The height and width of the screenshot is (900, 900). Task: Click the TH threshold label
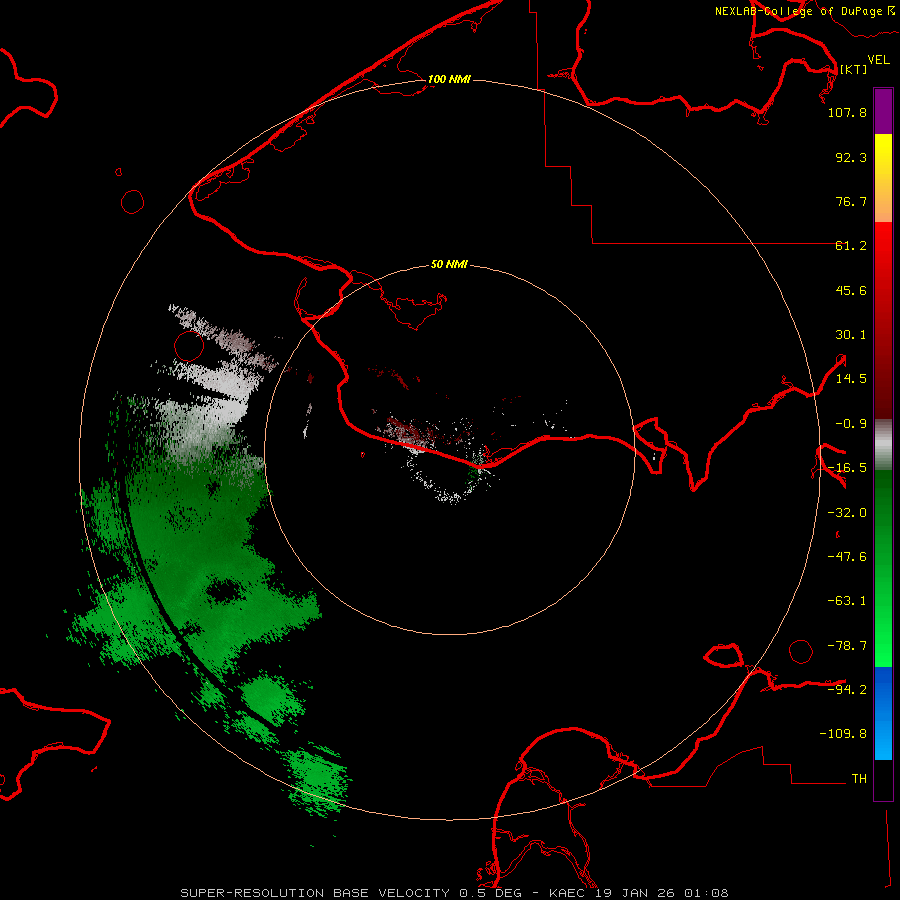click(x=859, y=779)
